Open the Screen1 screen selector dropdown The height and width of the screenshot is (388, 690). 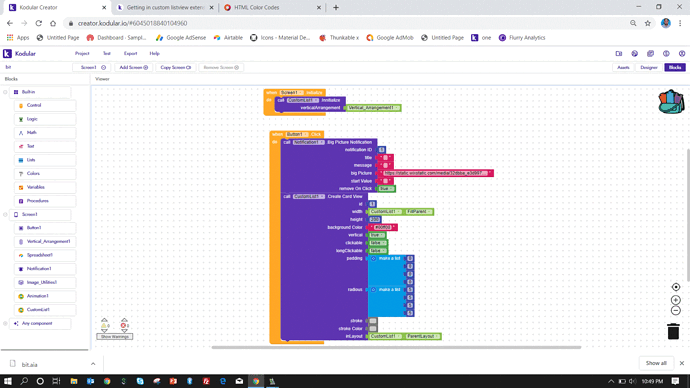[x=93, y=68]
